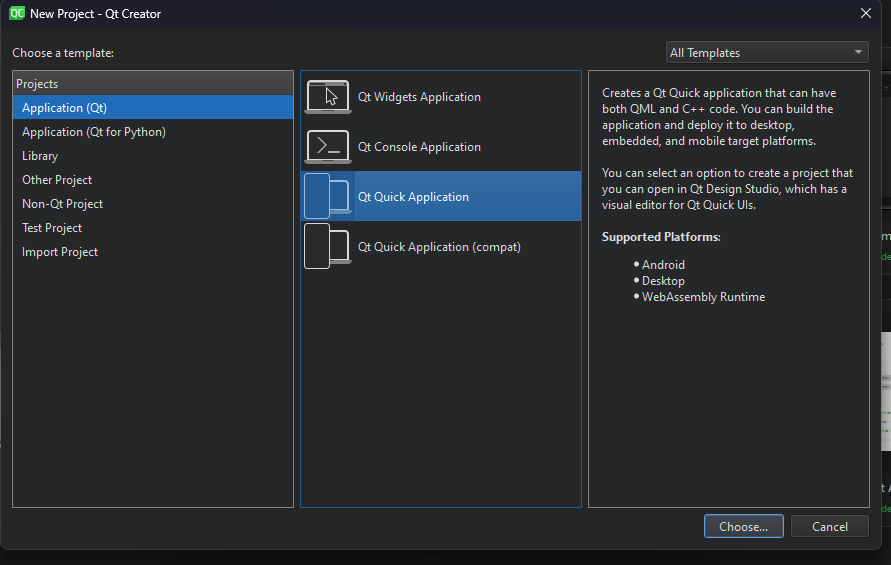
Task: Click the Qt Creator logo in title bar
Action: (17, 13)
